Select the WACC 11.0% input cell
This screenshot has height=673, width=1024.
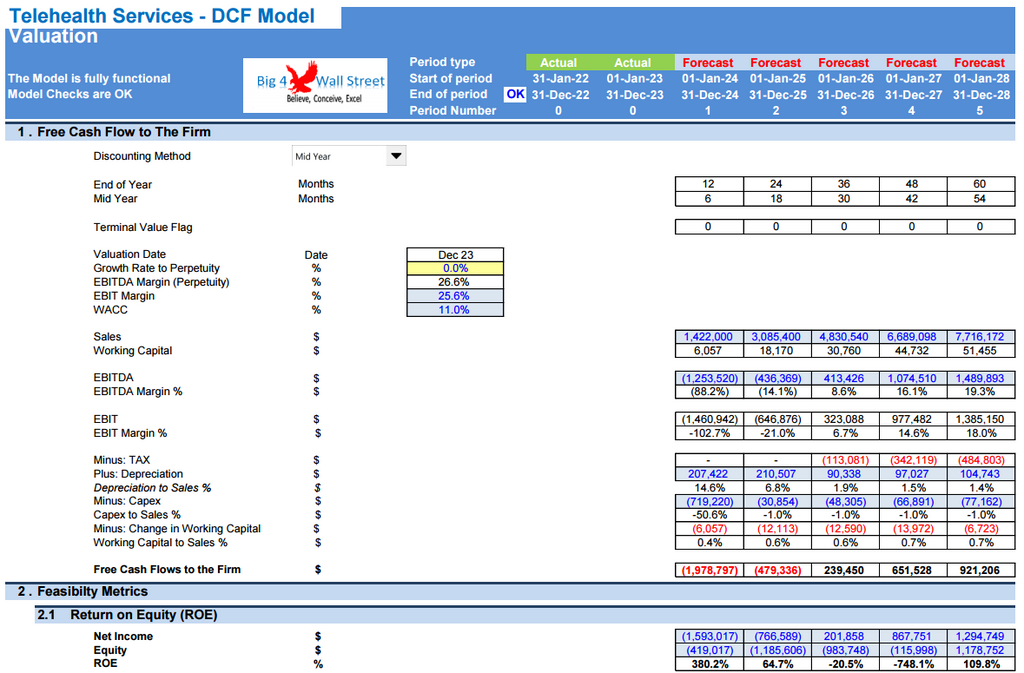[455, 310]
